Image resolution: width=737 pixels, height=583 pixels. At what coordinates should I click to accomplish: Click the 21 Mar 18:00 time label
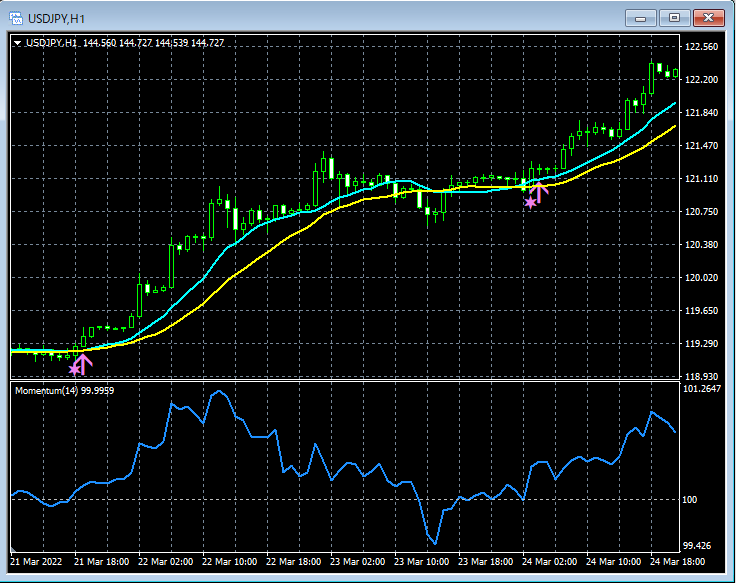[102, 561]
